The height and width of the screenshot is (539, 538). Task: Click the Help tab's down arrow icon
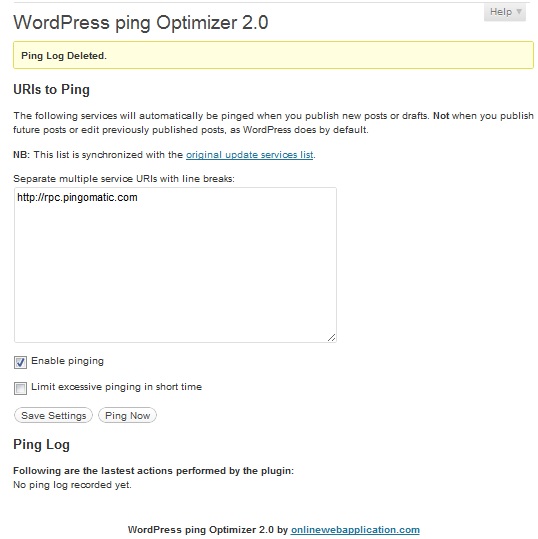(x=519, y=12)
